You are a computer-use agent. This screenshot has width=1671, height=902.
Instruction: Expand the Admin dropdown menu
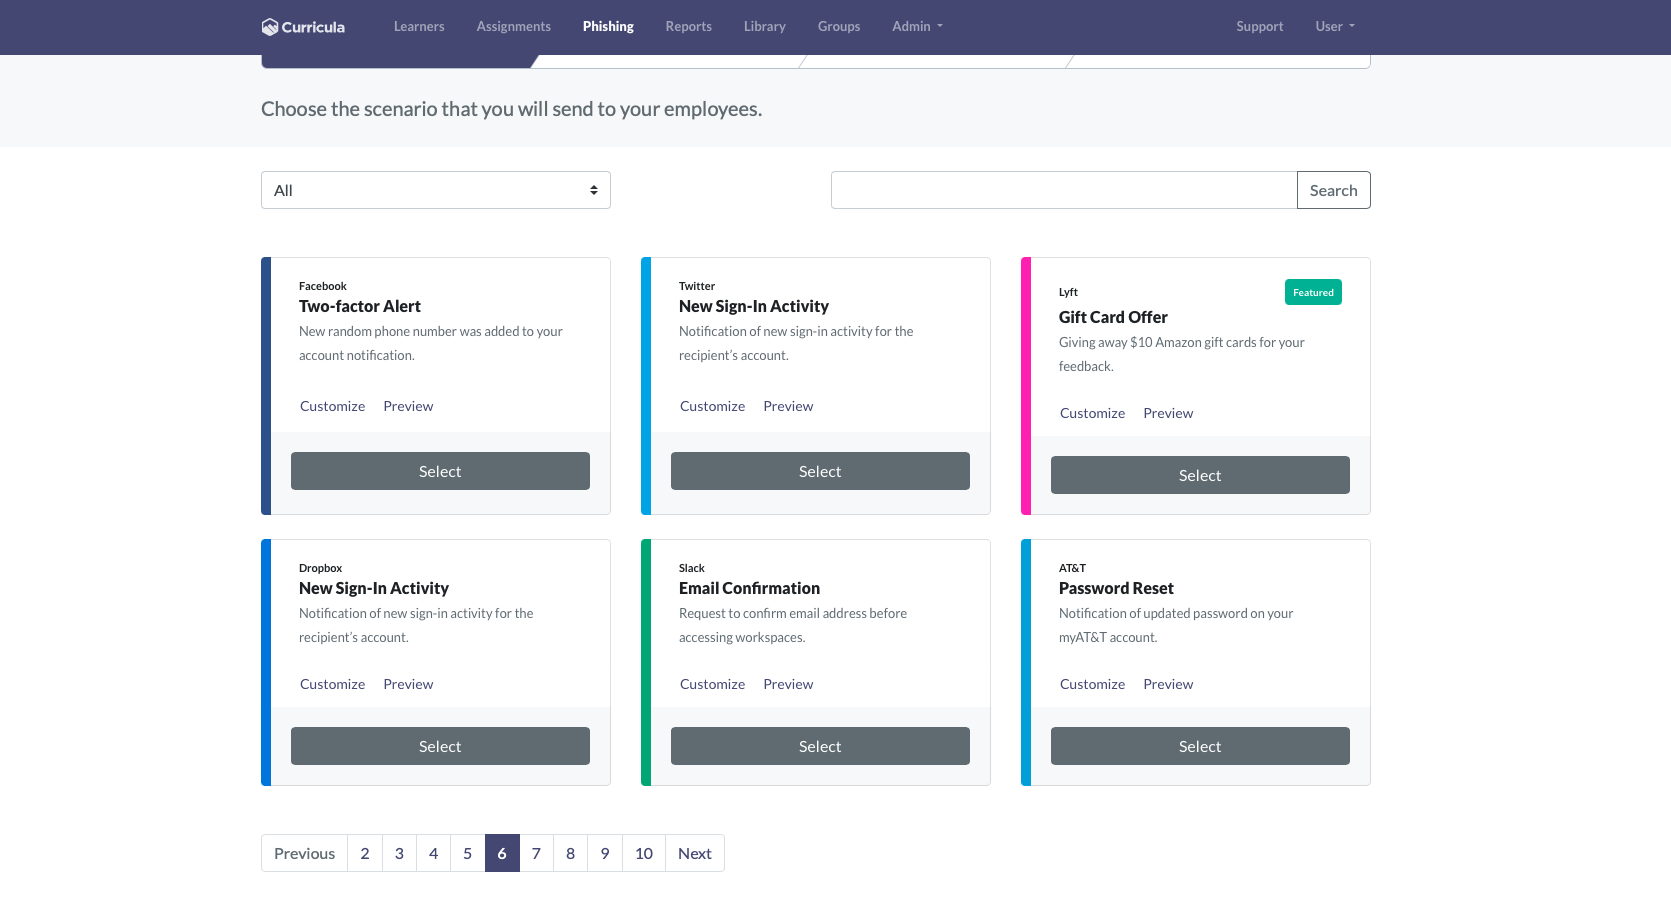(917, 27)
